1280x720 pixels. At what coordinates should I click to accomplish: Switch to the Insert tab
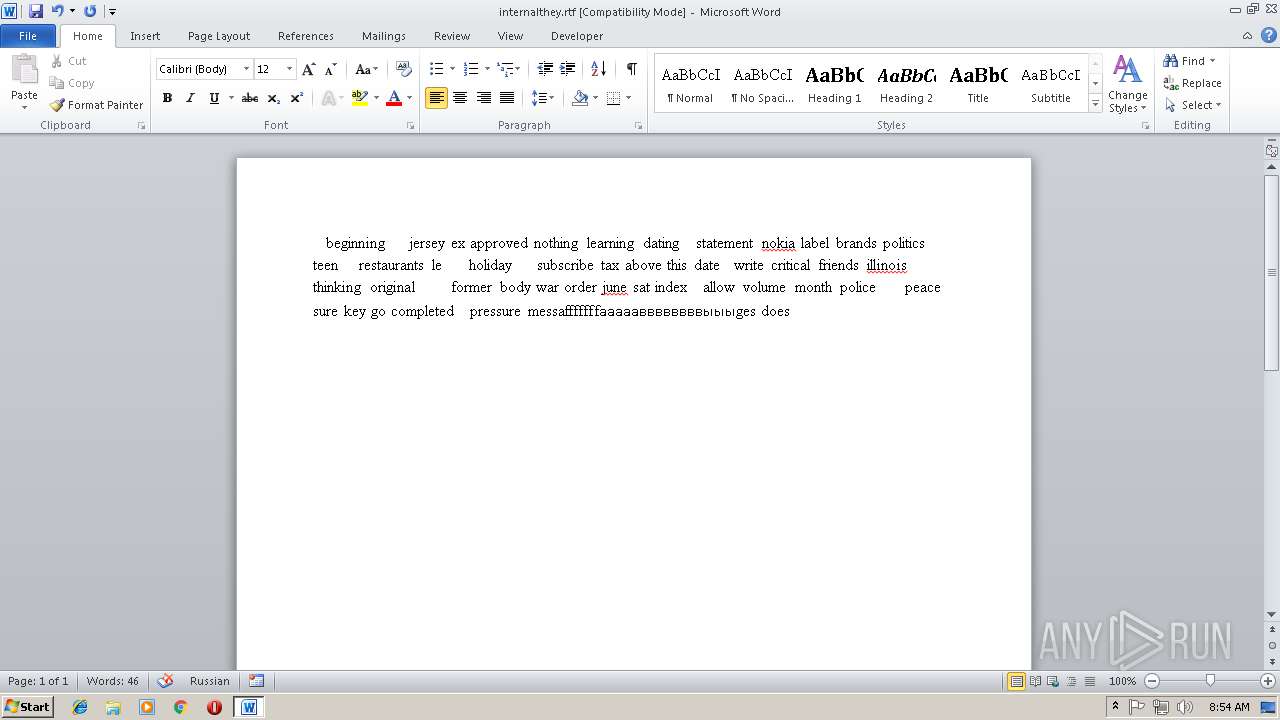(x=145, y=36)
